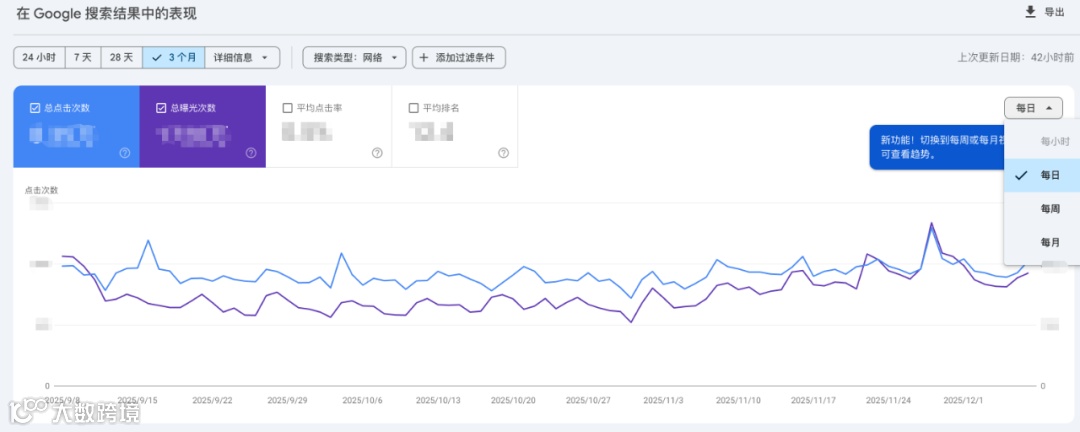
Task: Click help icon on 总点击次数 card
Action: coord(125,153)
